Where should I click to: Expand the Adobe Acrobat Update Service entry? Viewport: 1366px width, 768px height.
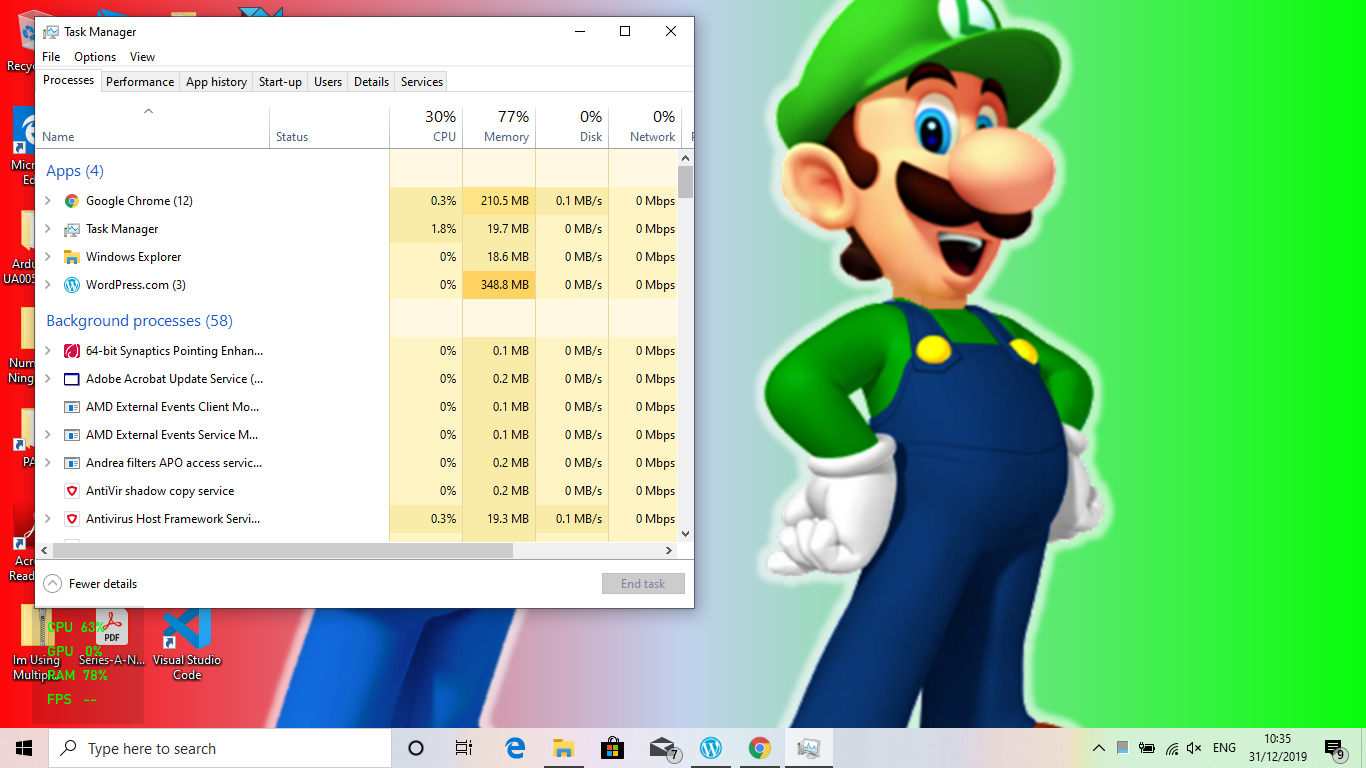point(47,379)
